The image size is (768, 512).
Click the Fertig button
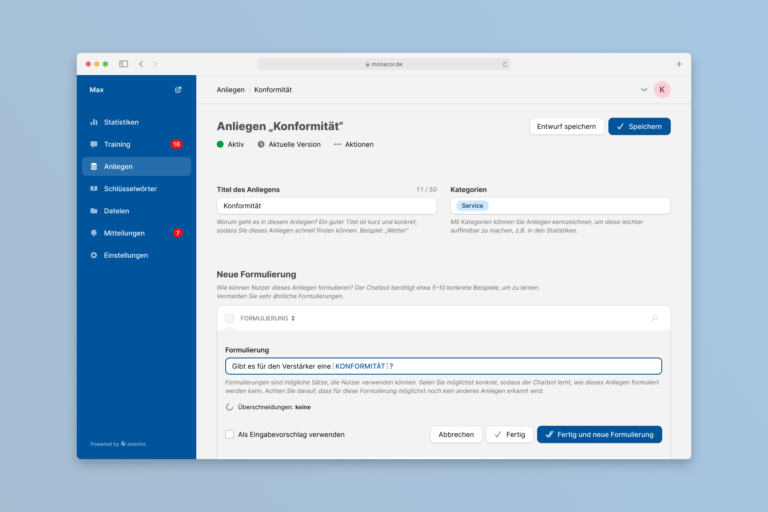[509, 435]
